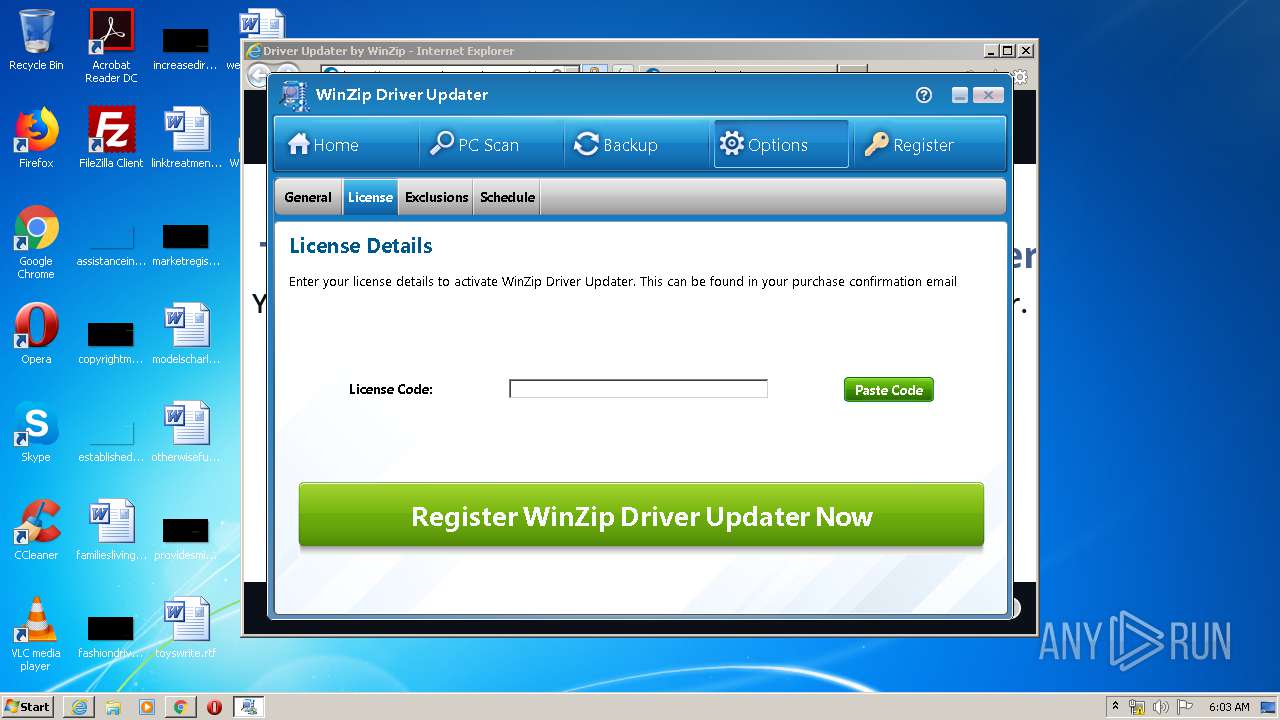This screenshot has width=1280, height=720.
Task: Select the marketregis... desktop file
Action: tap(186, 242)
